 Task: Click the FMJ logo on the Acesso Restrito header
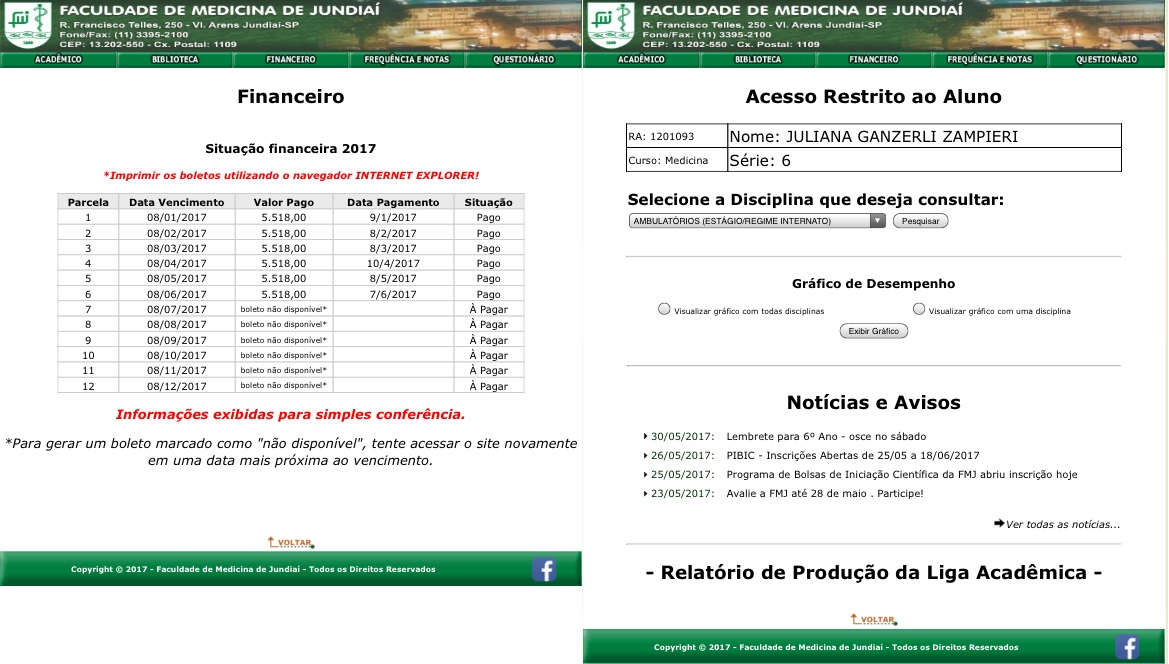[609, 25]
